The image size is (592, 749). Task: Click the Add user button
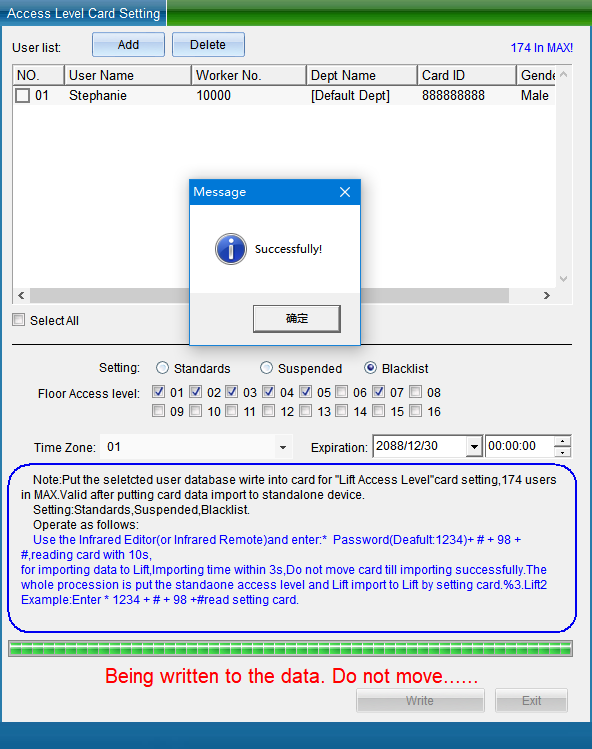129,45
